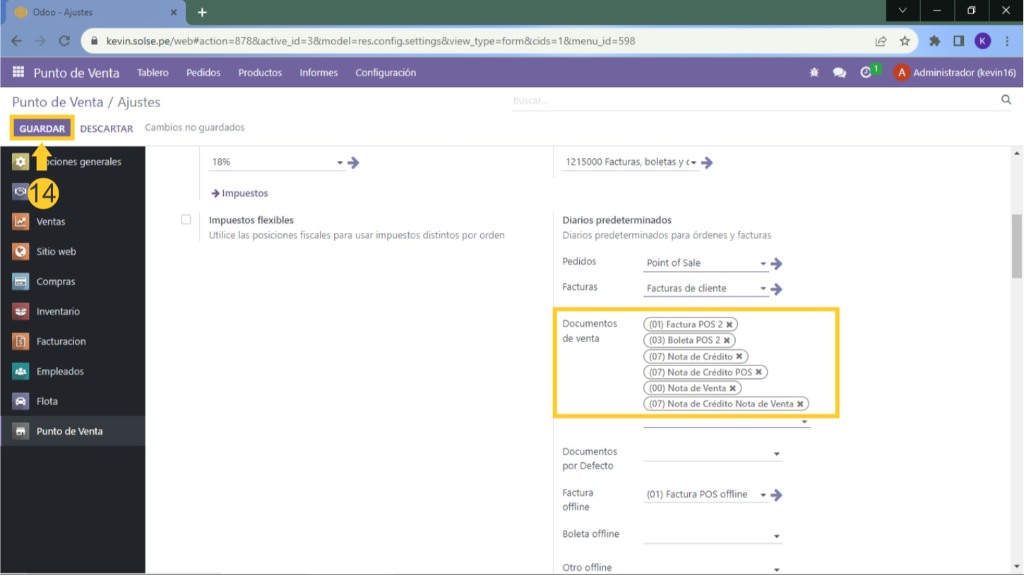This screenshot has height=575, width=1024.
Task: Open the activities clock icon
Action: [866, 73]
